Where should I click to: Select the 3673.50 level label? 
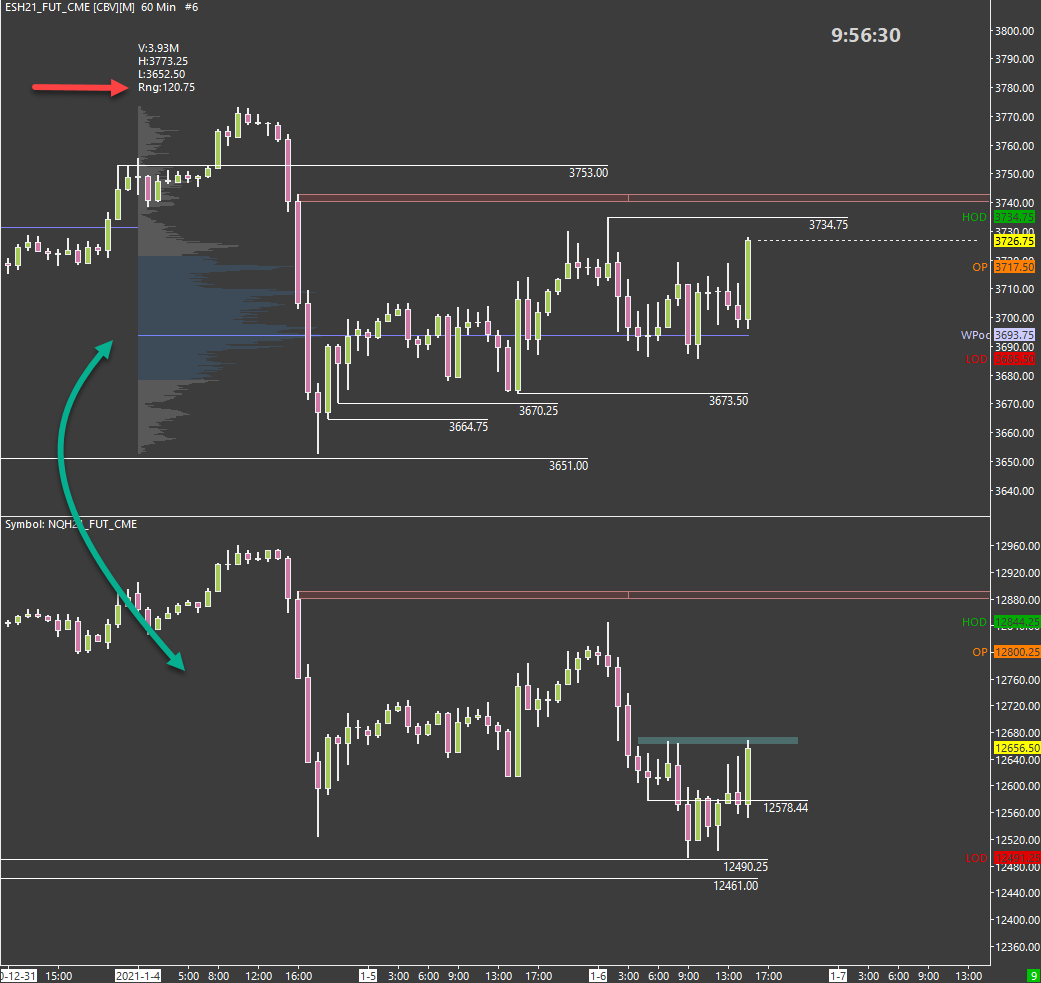(728, 401)
